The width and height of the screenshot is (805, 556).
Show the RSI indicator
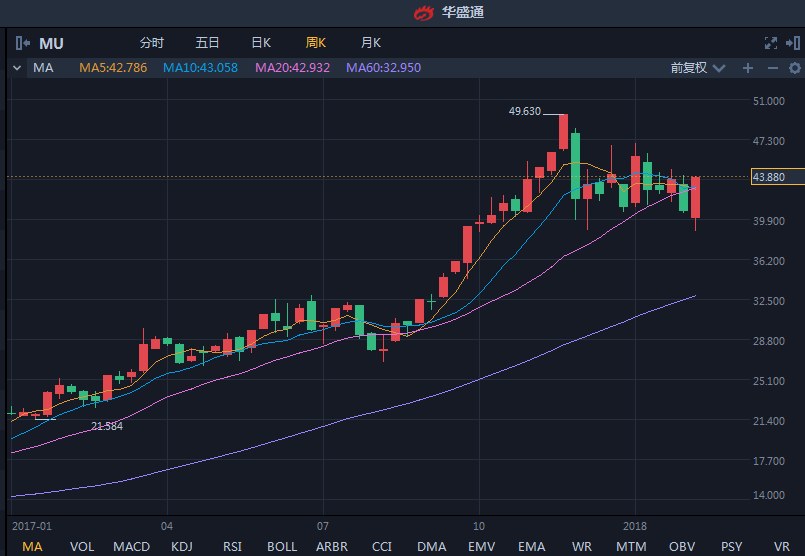(232, 546)
